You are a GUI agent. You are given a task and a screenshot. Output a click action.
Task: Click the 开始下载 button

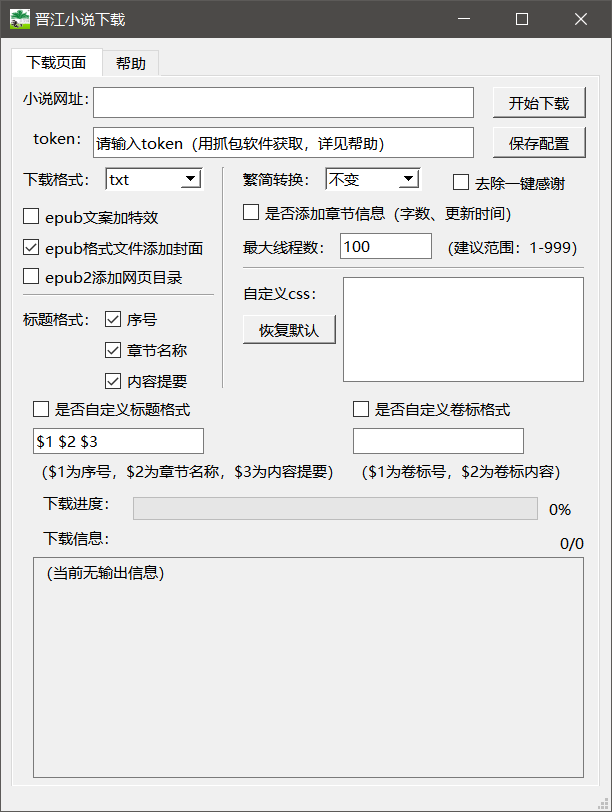click(x=539, y=103)
